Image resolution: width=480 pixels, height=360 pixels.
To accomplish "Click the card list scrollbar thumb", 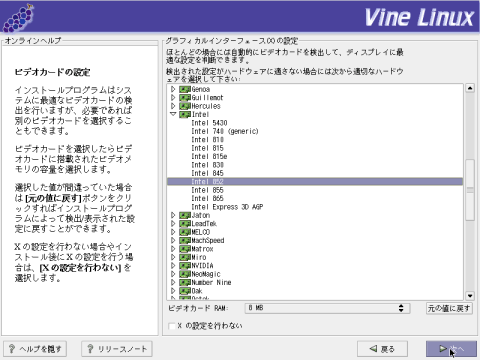I will pyautogui.click(x=470, y=190).
